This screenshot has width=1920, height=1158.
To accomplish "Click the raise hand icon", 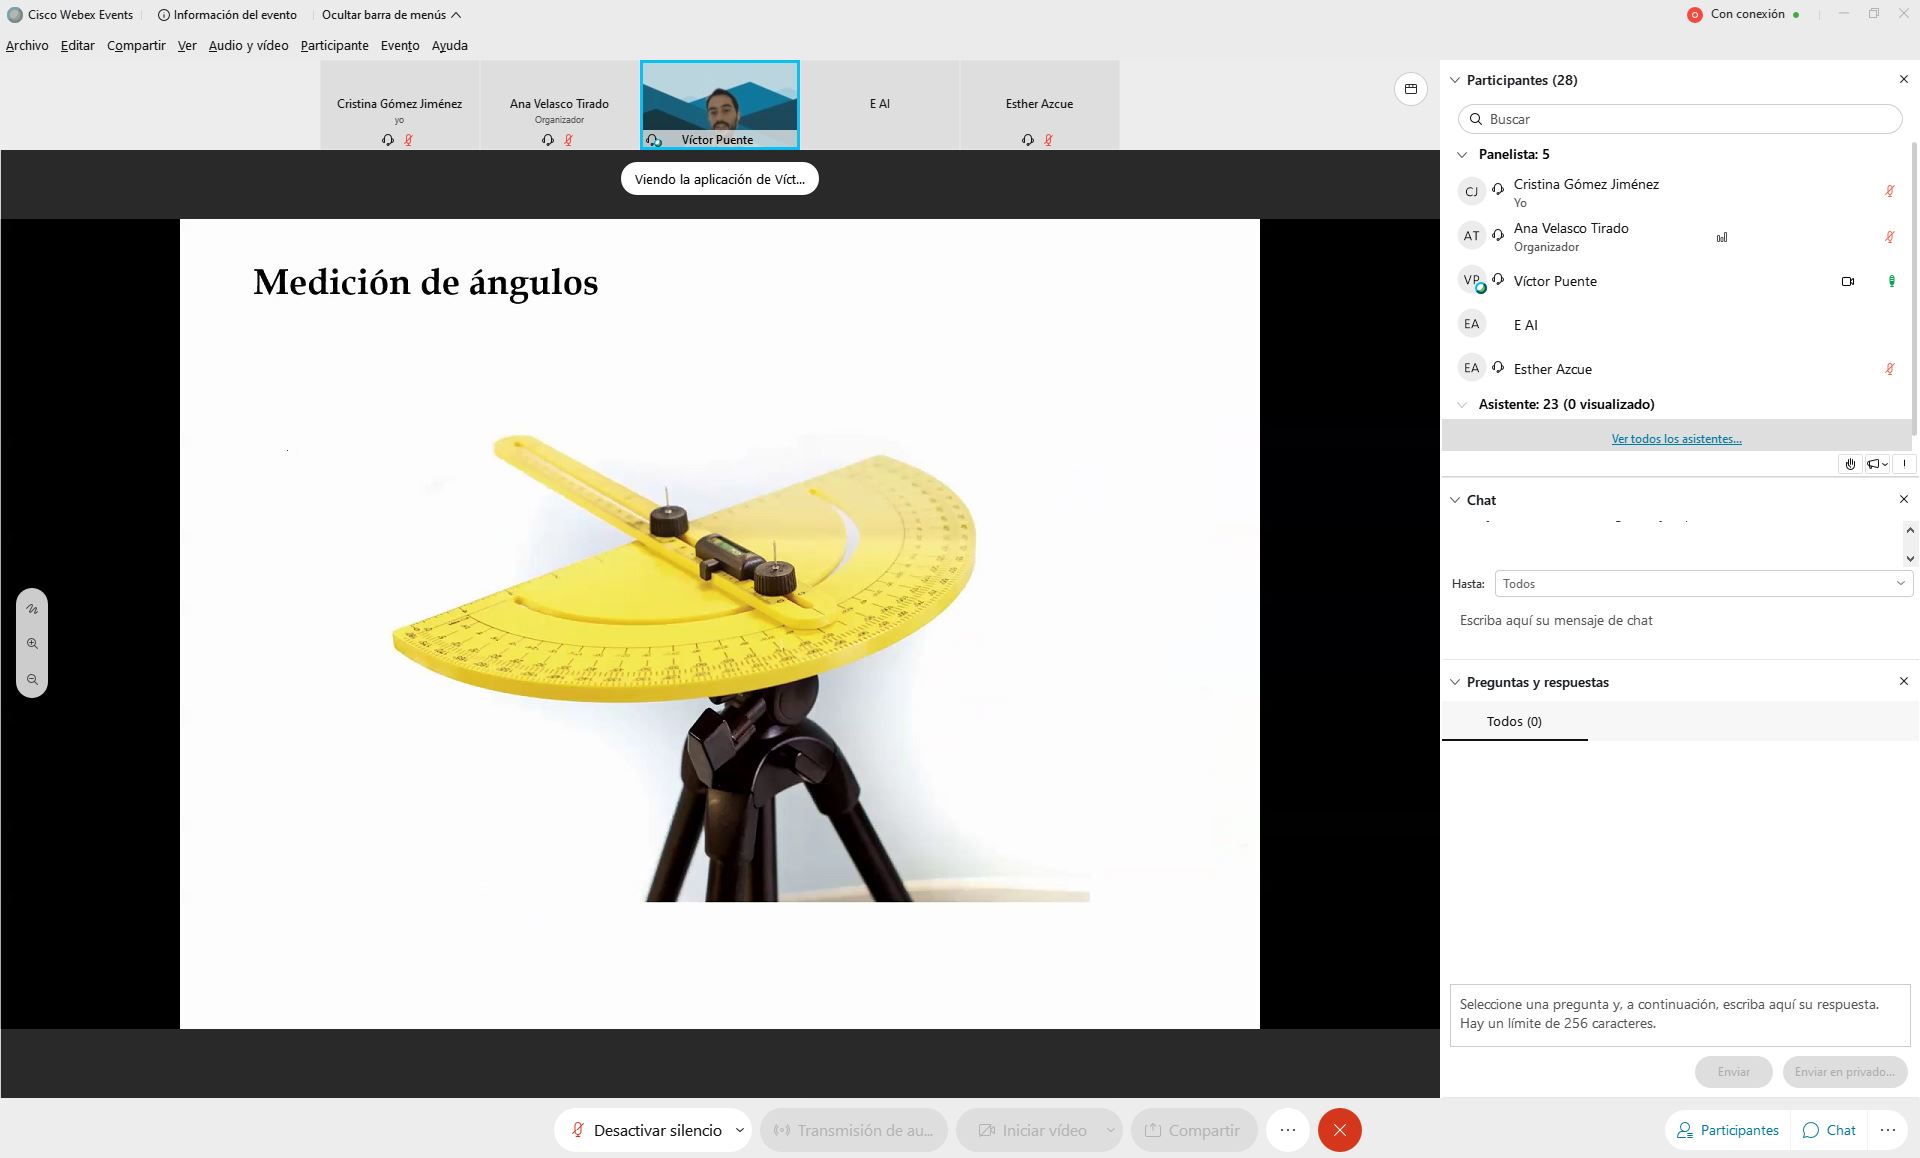I will click(1850, 464).
